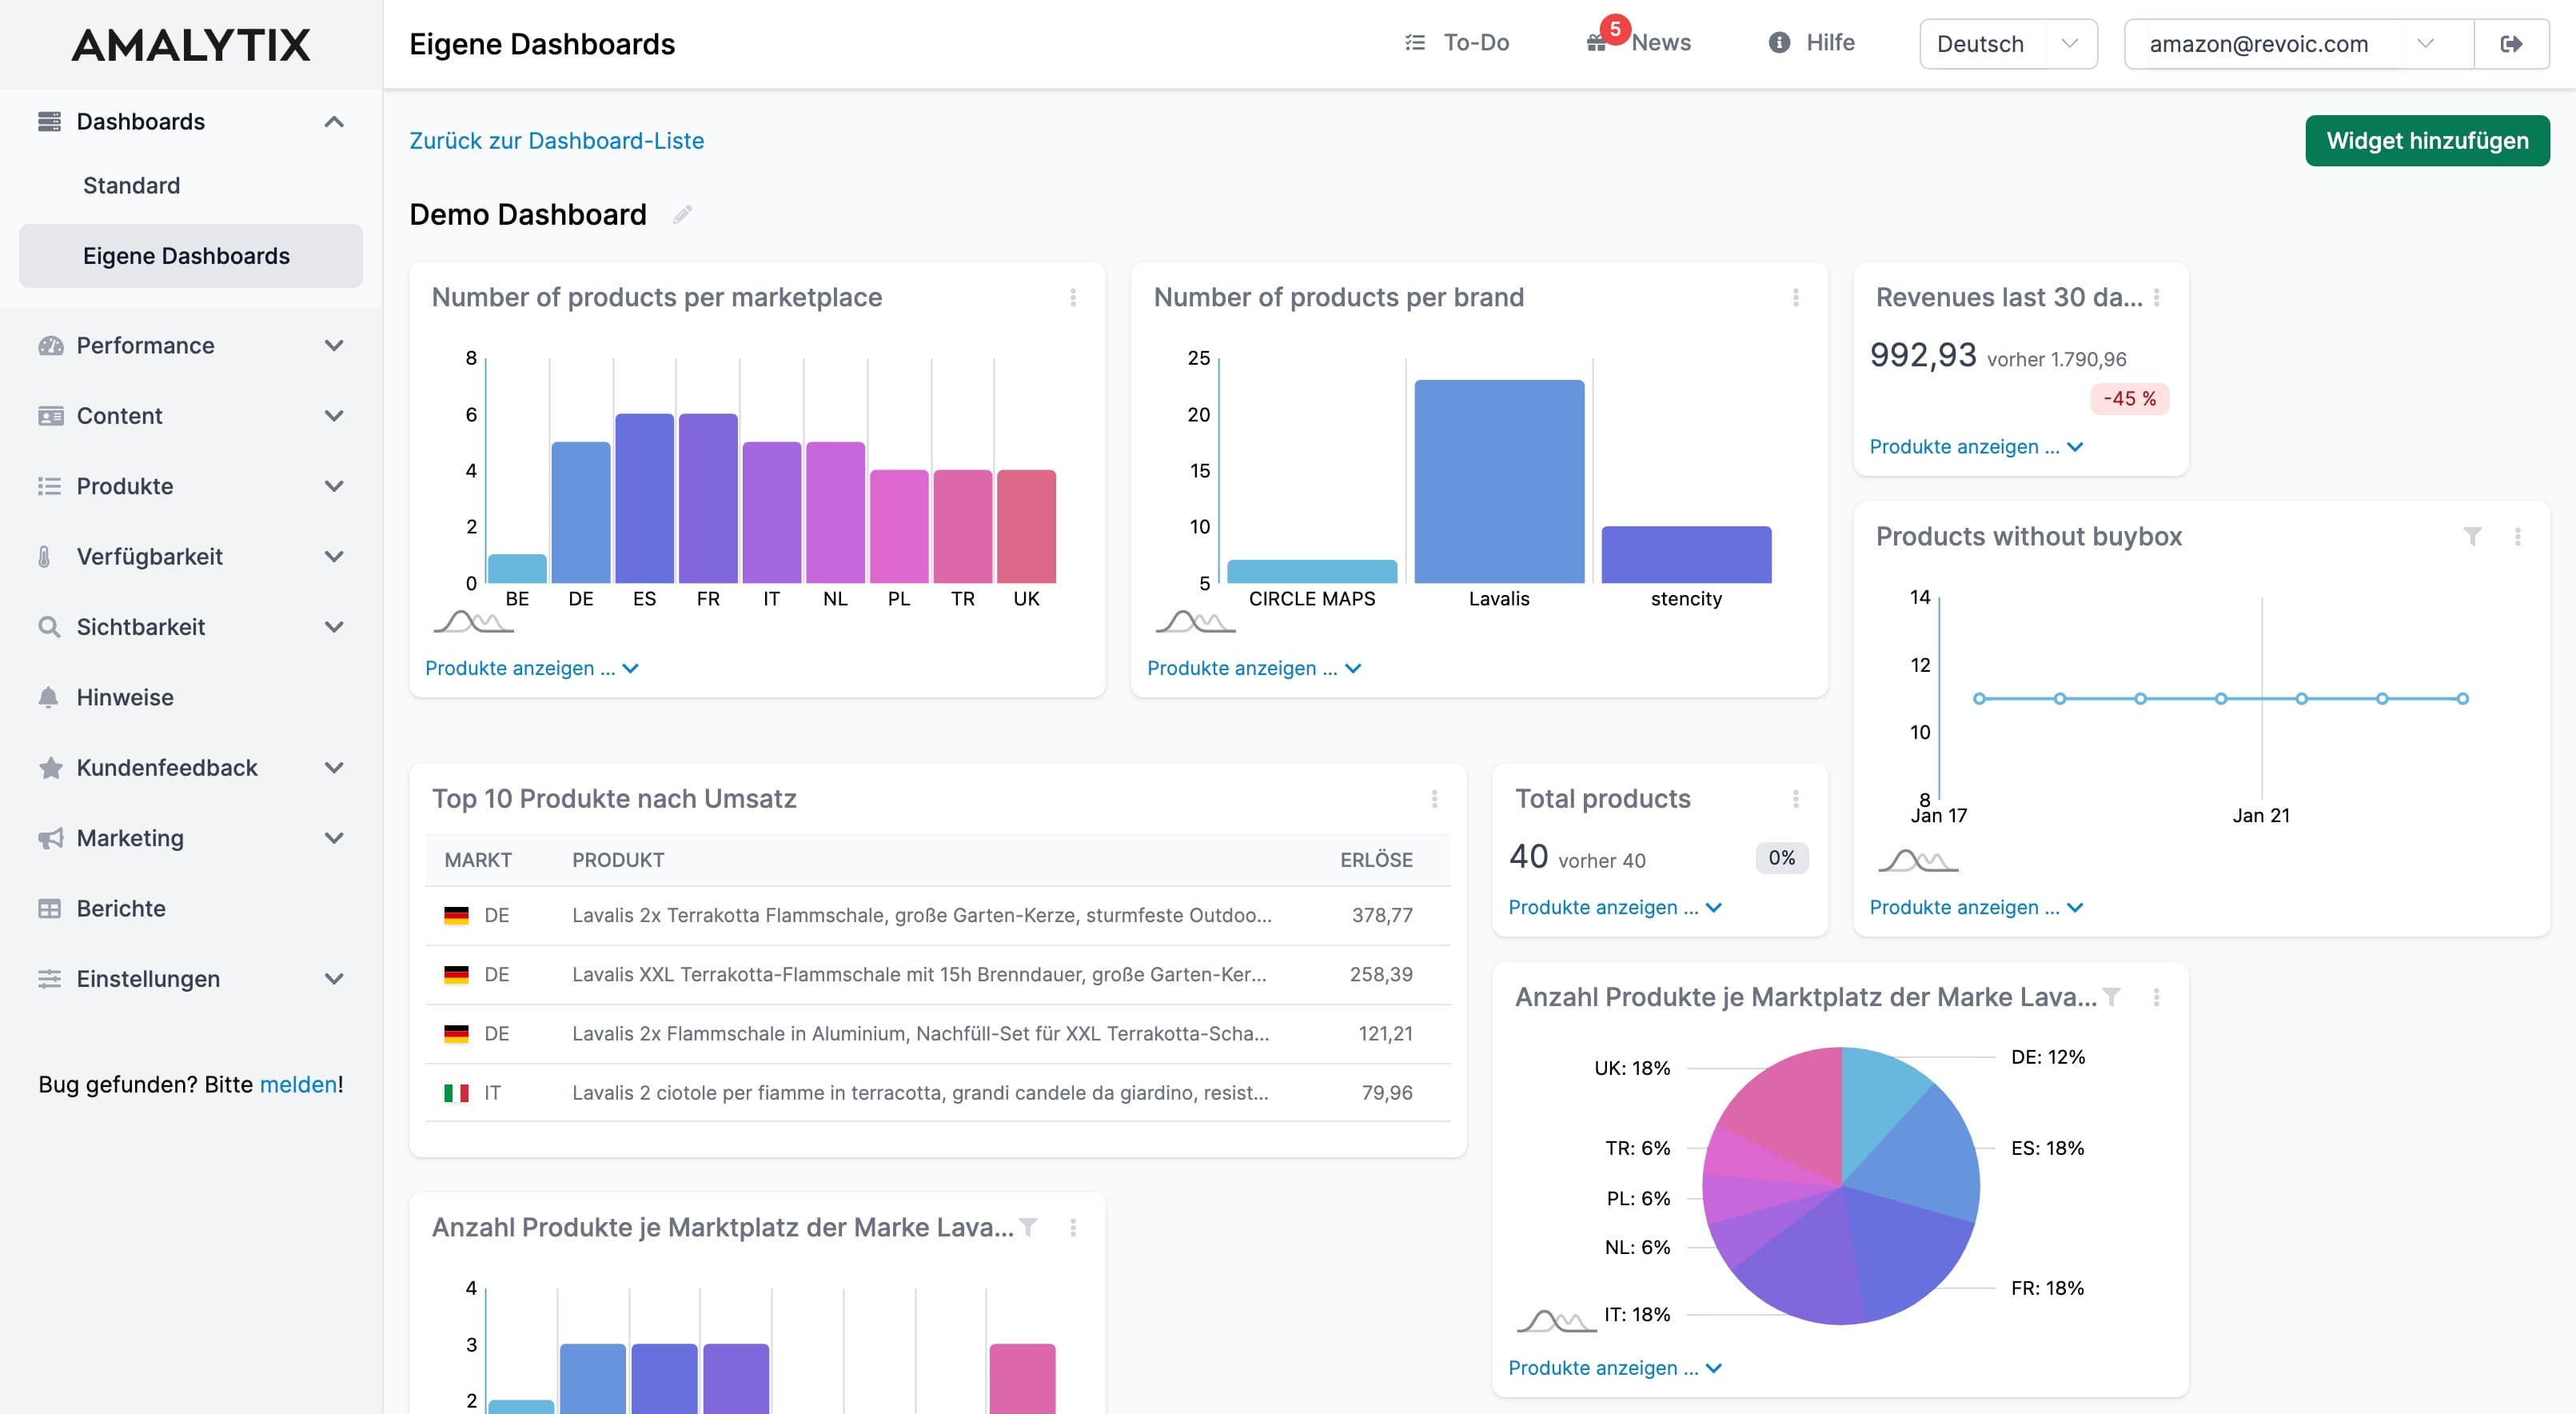Click distribution curve icon in buybox widget

pos(1917,860)
